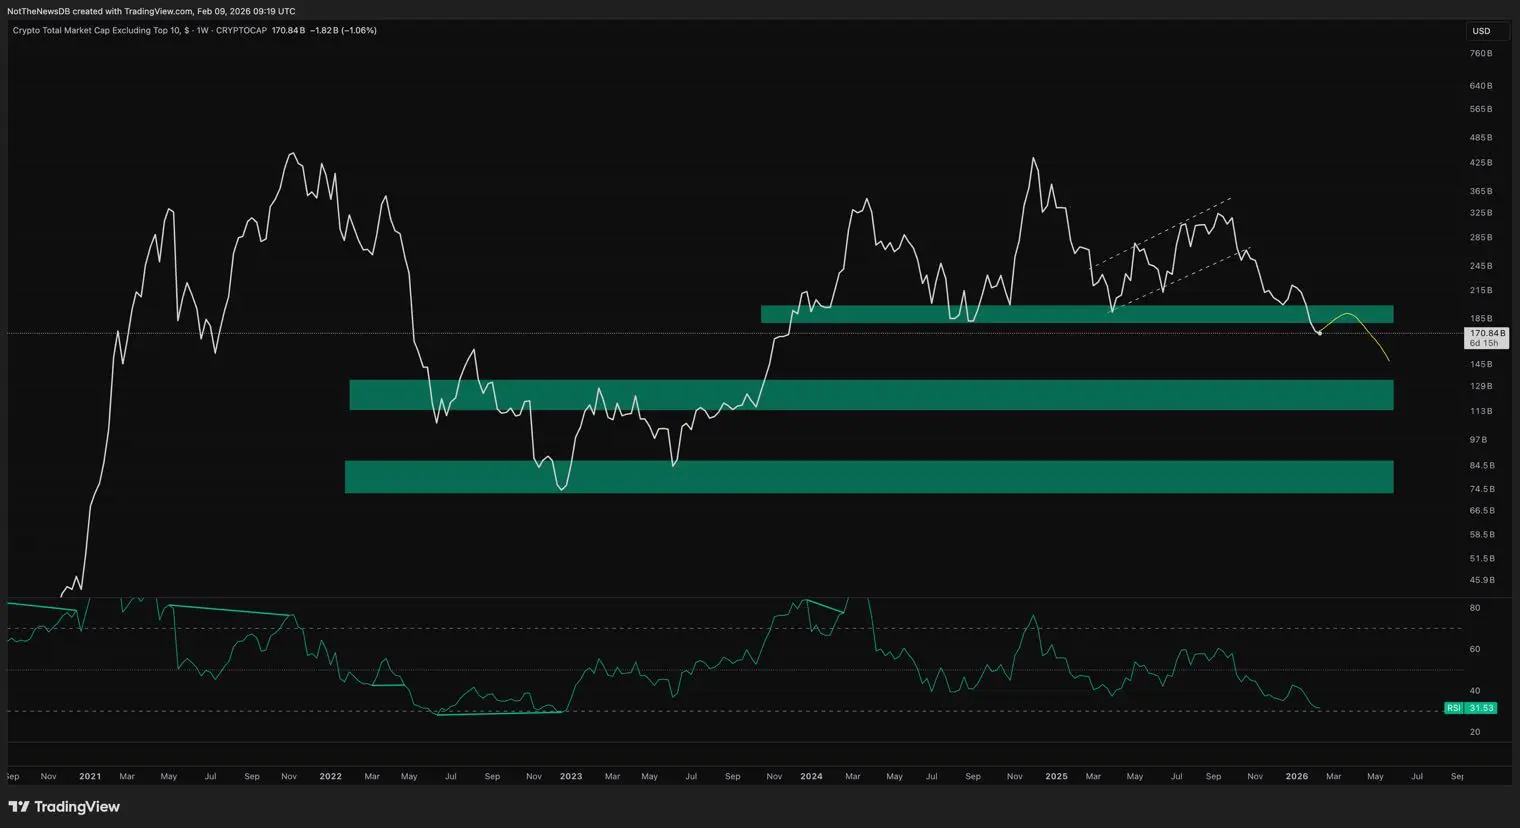Click the TradingView logo at bottom left
This screenshot has width=1520, height=828.
click(x=64, y=807)
